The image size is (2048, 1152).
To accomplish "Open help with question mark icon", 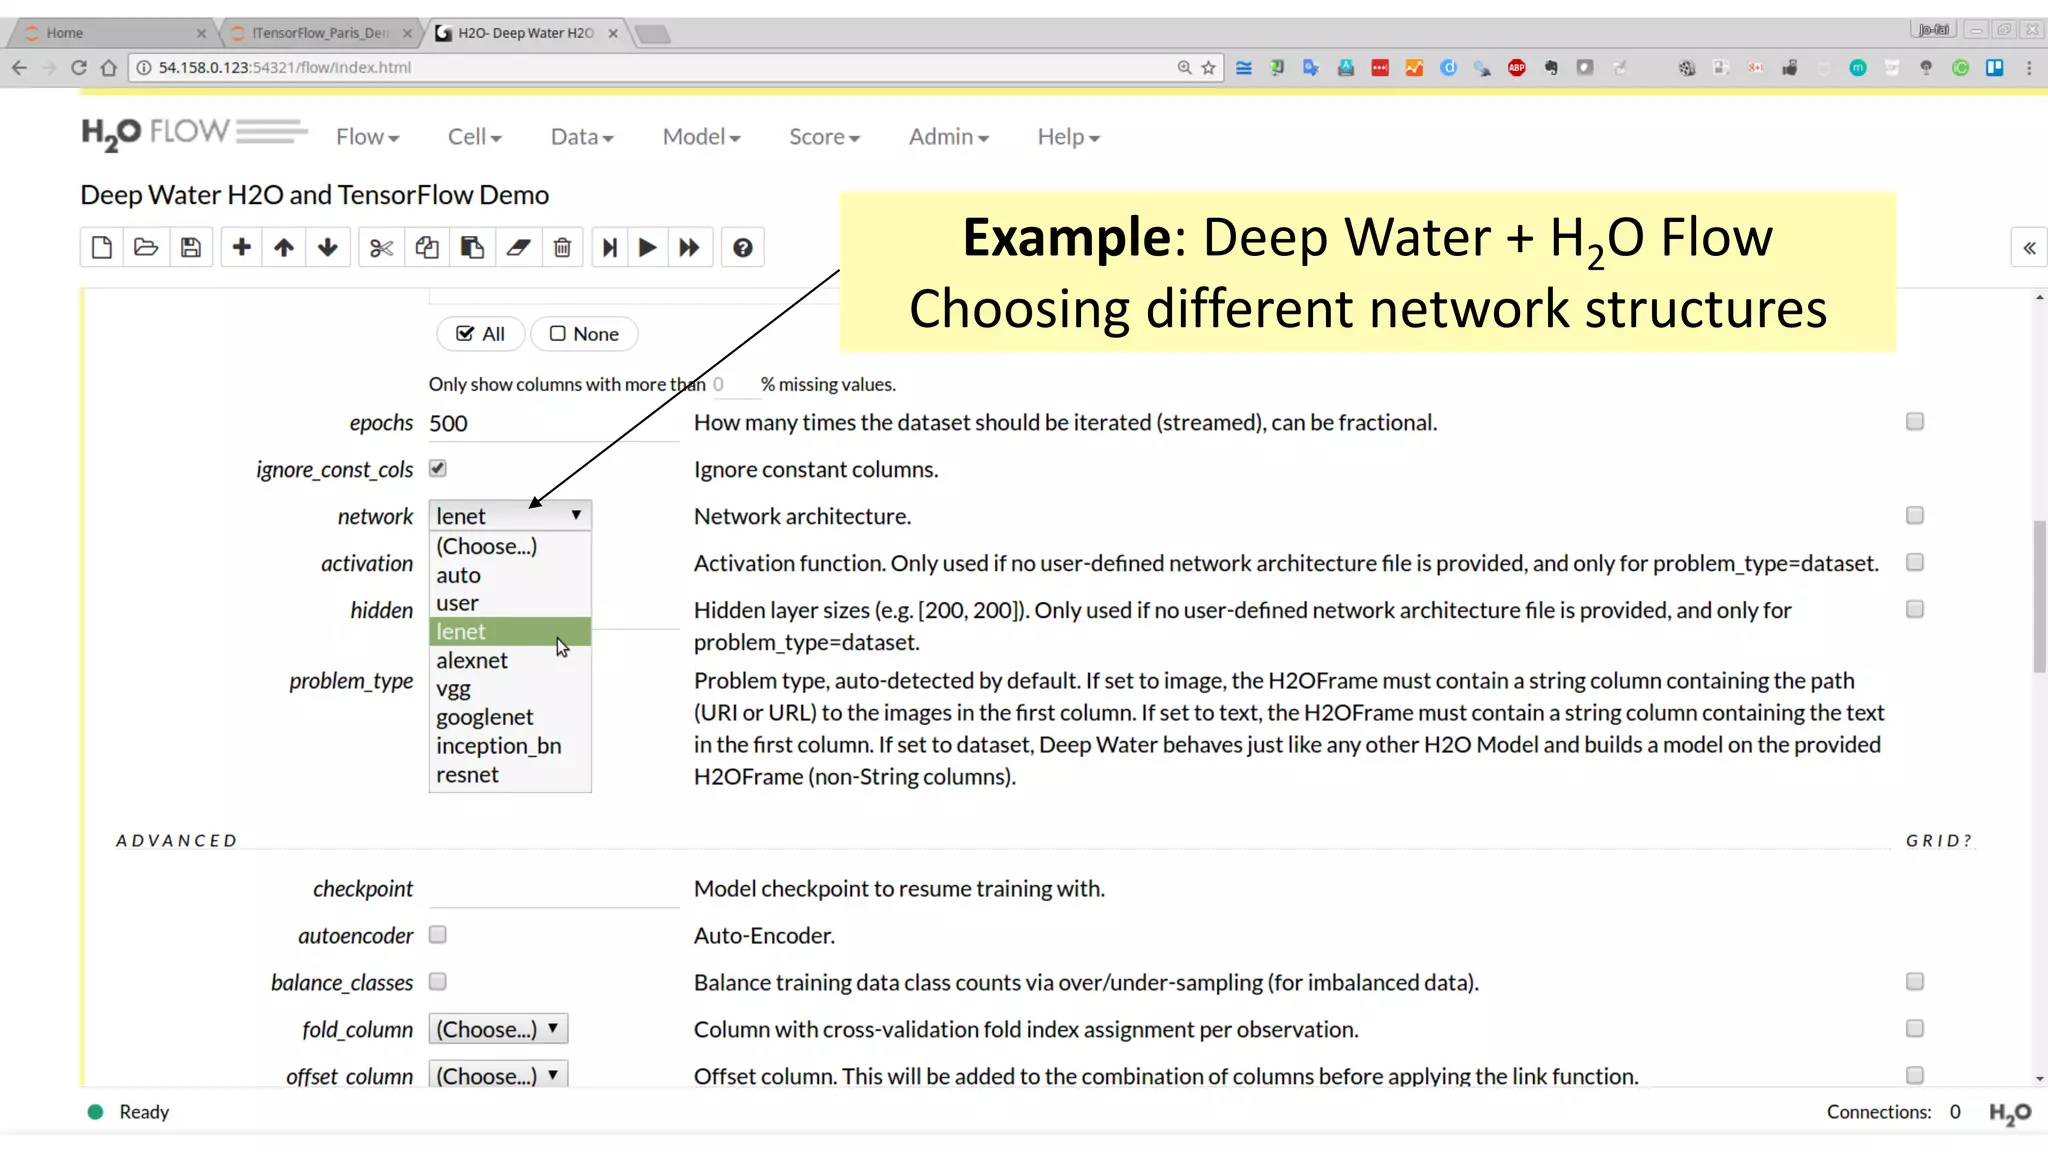I will pyautogui.click(x=742, y=248).
